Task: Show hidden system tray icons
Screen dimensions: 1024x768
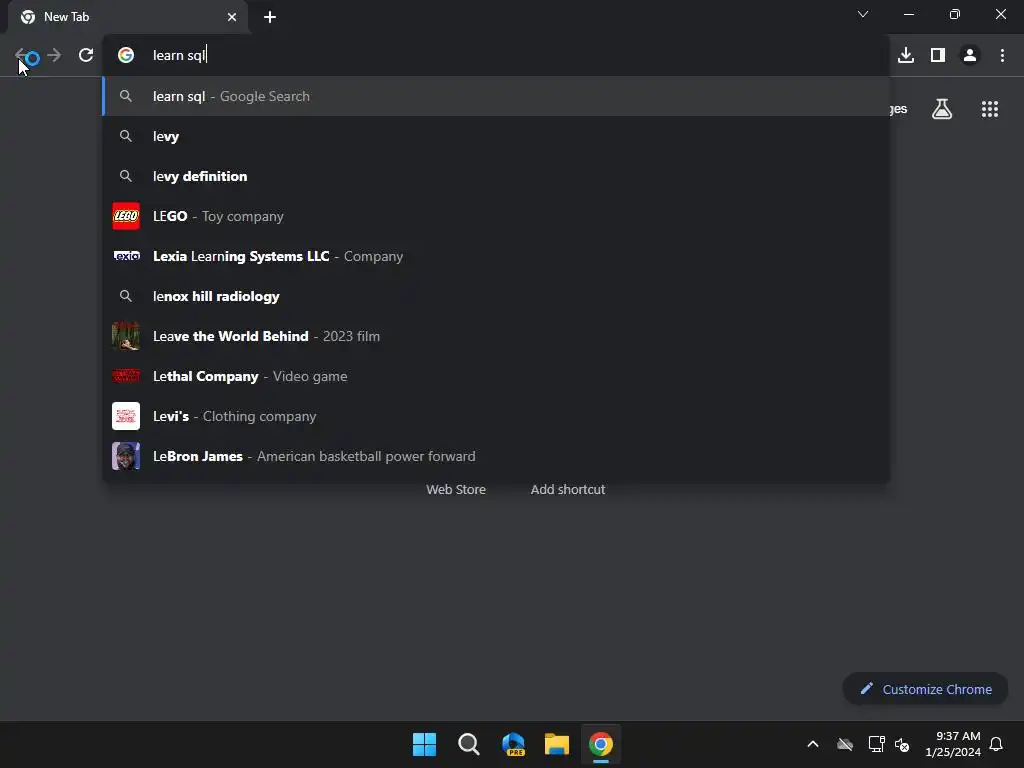Action: click(813, 744)
